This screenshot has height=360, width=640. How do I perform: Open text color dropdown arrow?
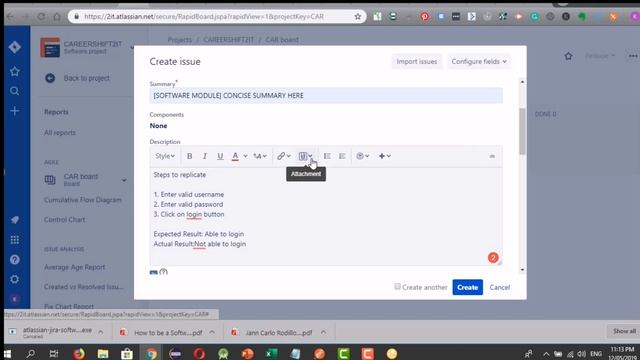click(x=245, y=156)
